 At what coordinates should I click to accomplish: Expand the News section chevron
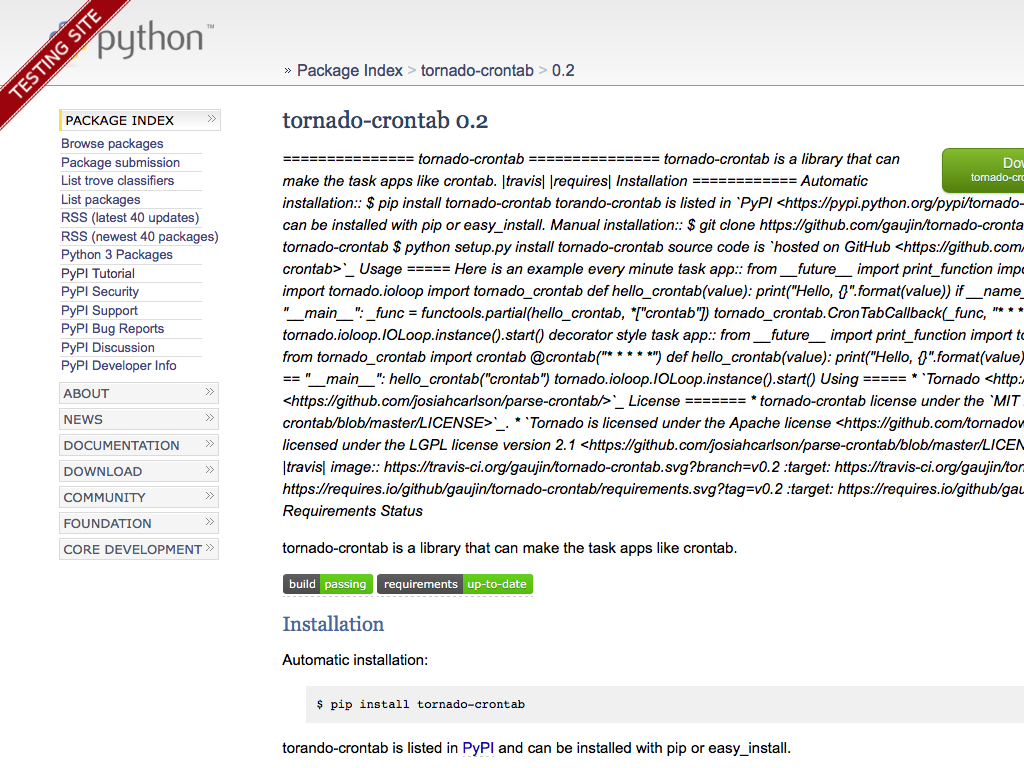tap(210, 419)
